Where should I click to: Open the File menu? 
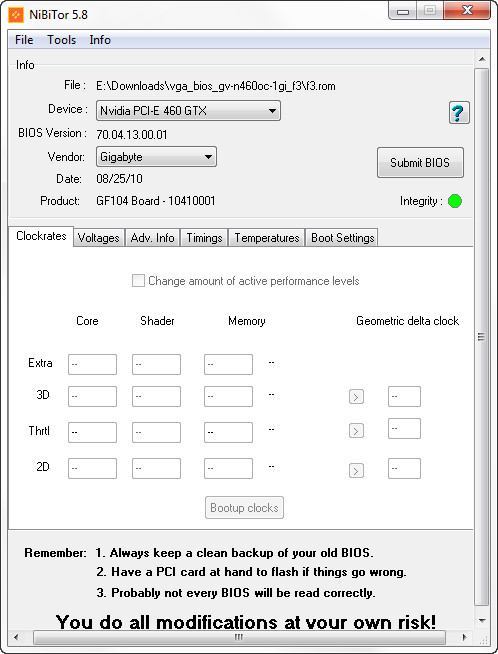click(x=24, y=40)
